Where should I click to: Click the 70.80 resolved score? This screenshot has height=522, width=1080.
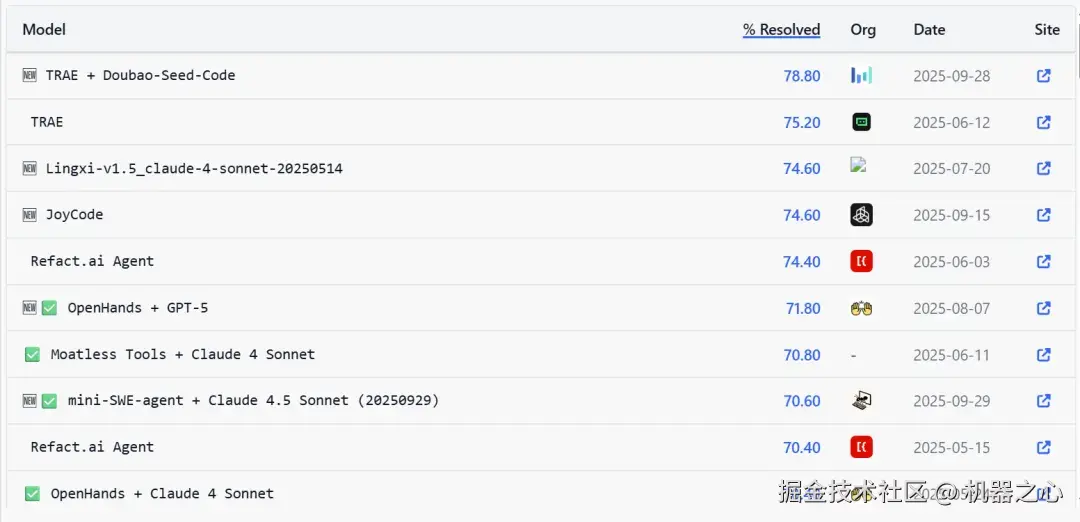802,355
